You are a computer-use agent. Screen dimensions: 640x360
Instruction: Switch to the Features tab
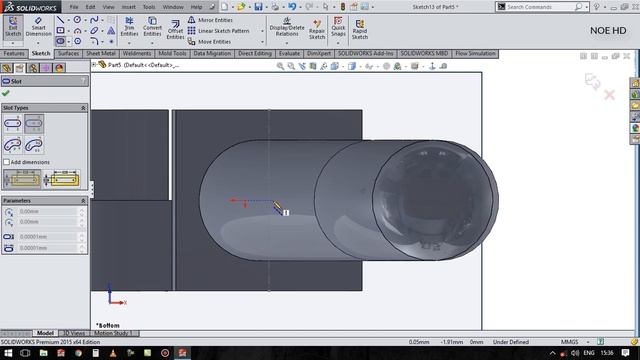tap(14, 53)
